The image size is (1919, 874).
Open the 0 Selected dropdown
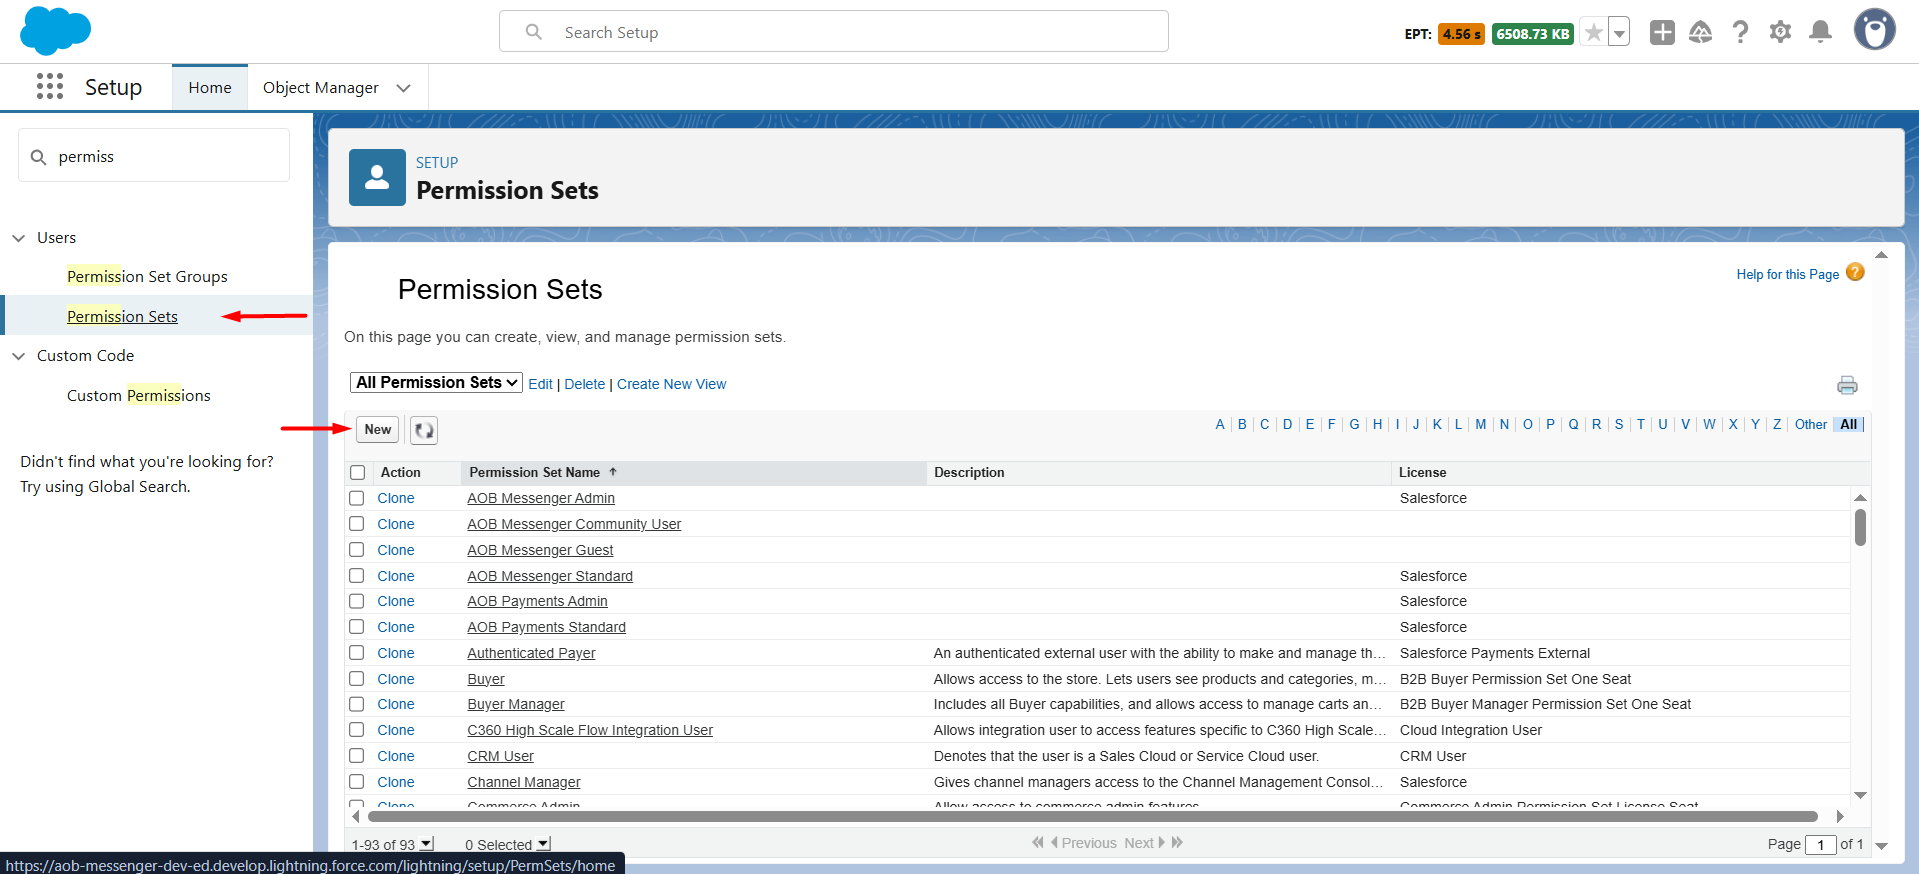tap(543, 844)
